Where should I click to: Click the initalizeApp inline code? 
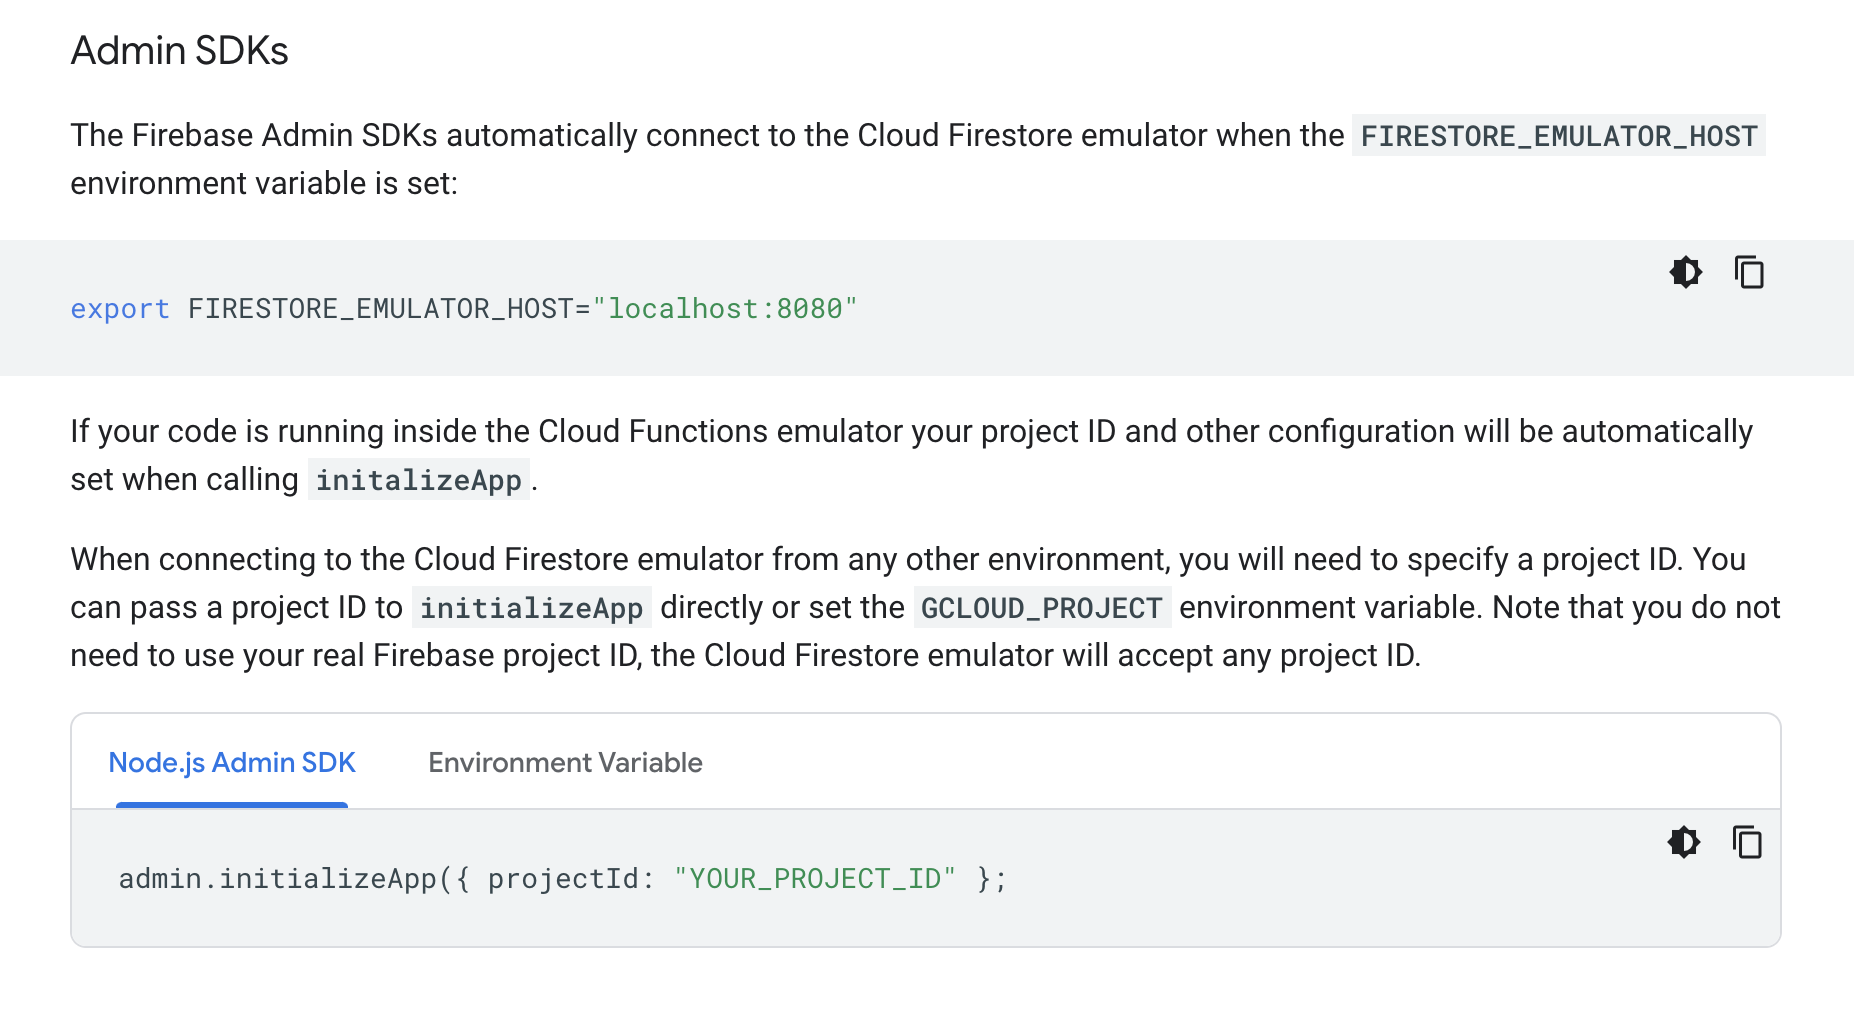[418, 480]
